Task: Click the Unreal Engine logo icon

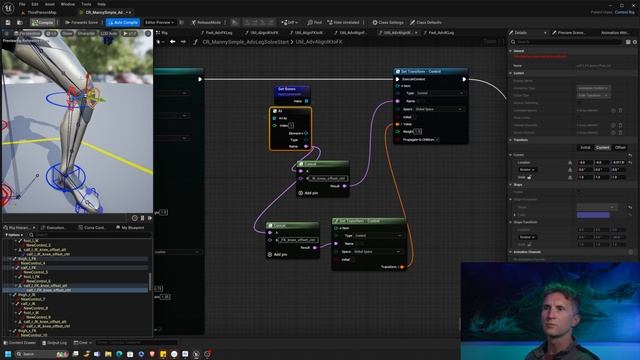Action: click(8, 7)
